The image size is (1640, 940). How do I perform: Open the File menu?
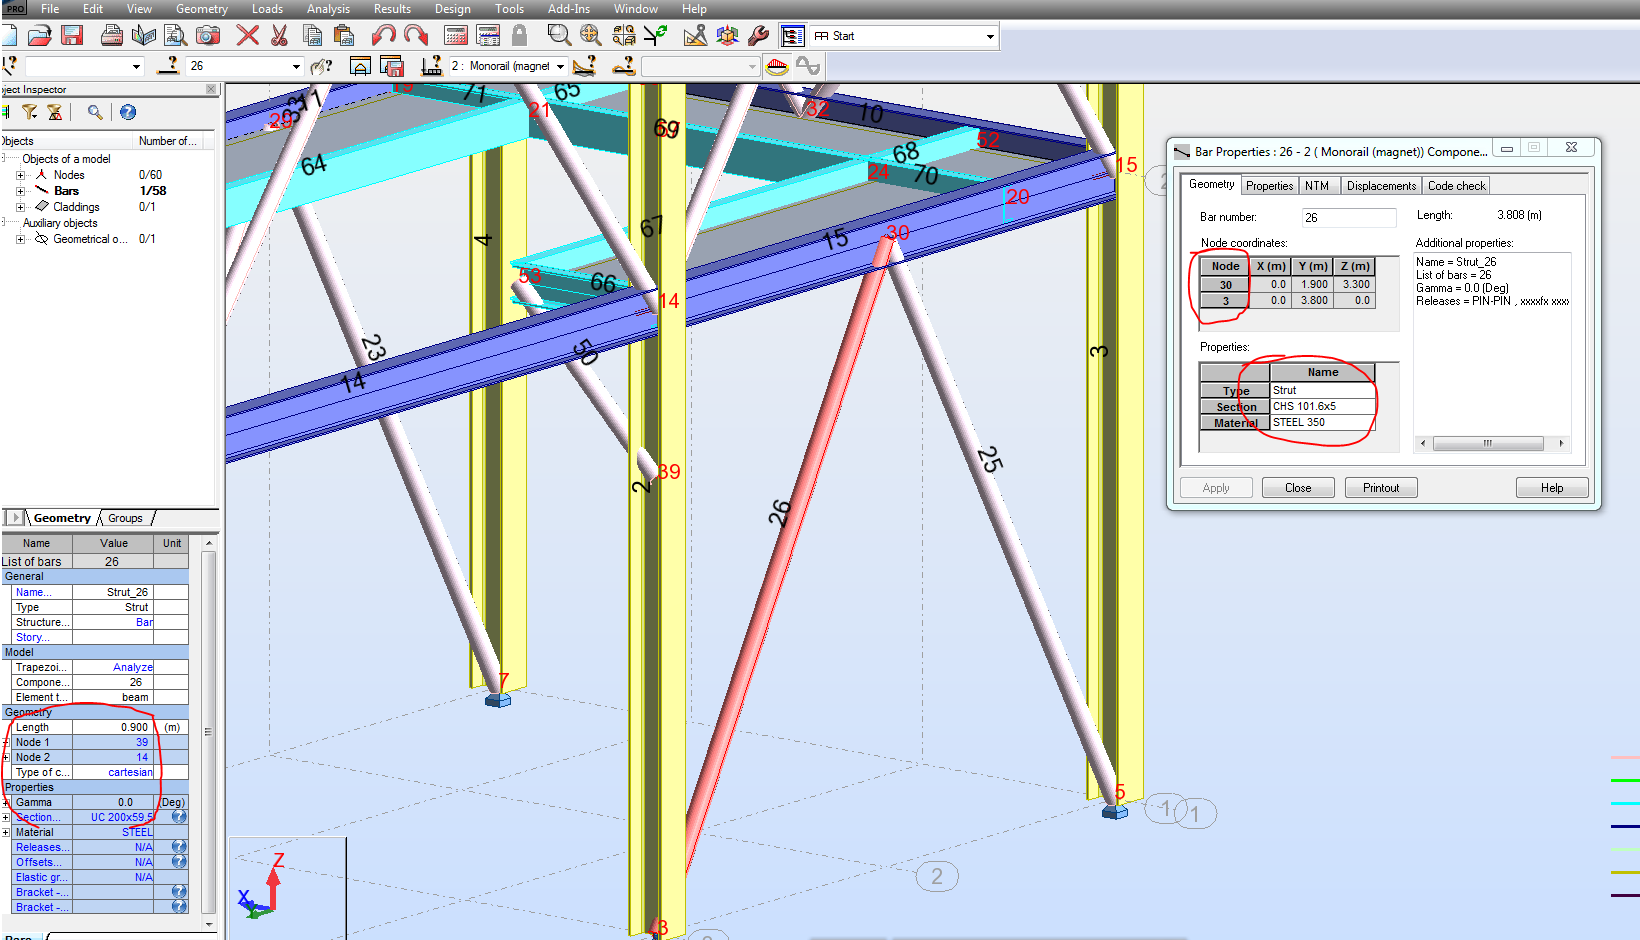tap(50, 9)
